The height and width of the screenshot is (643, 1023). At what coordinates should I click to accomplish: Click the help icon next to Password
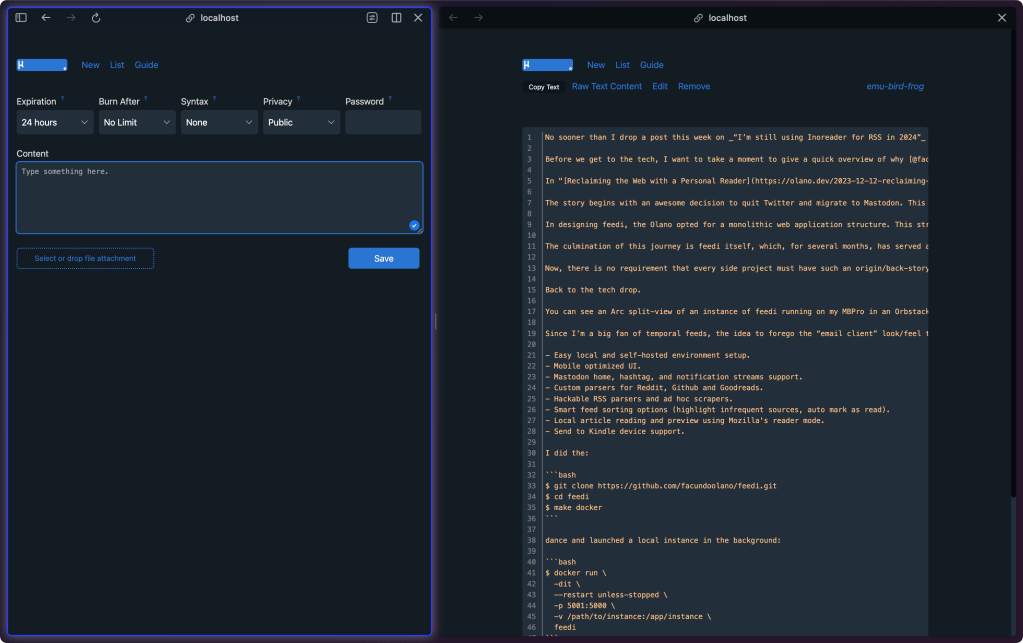click(x=389, y=99)
